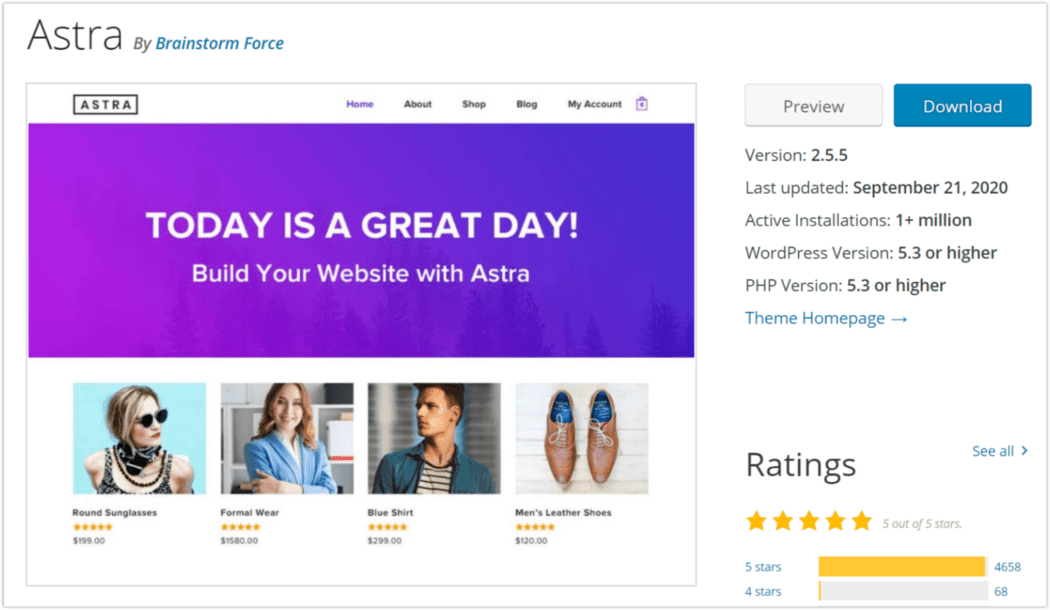Image resolution: width=1050 pixels, height=610 pixels.
Task: Click the orange 5 stars rating bar
Action: pyautogui.click(x=901, y=566)
